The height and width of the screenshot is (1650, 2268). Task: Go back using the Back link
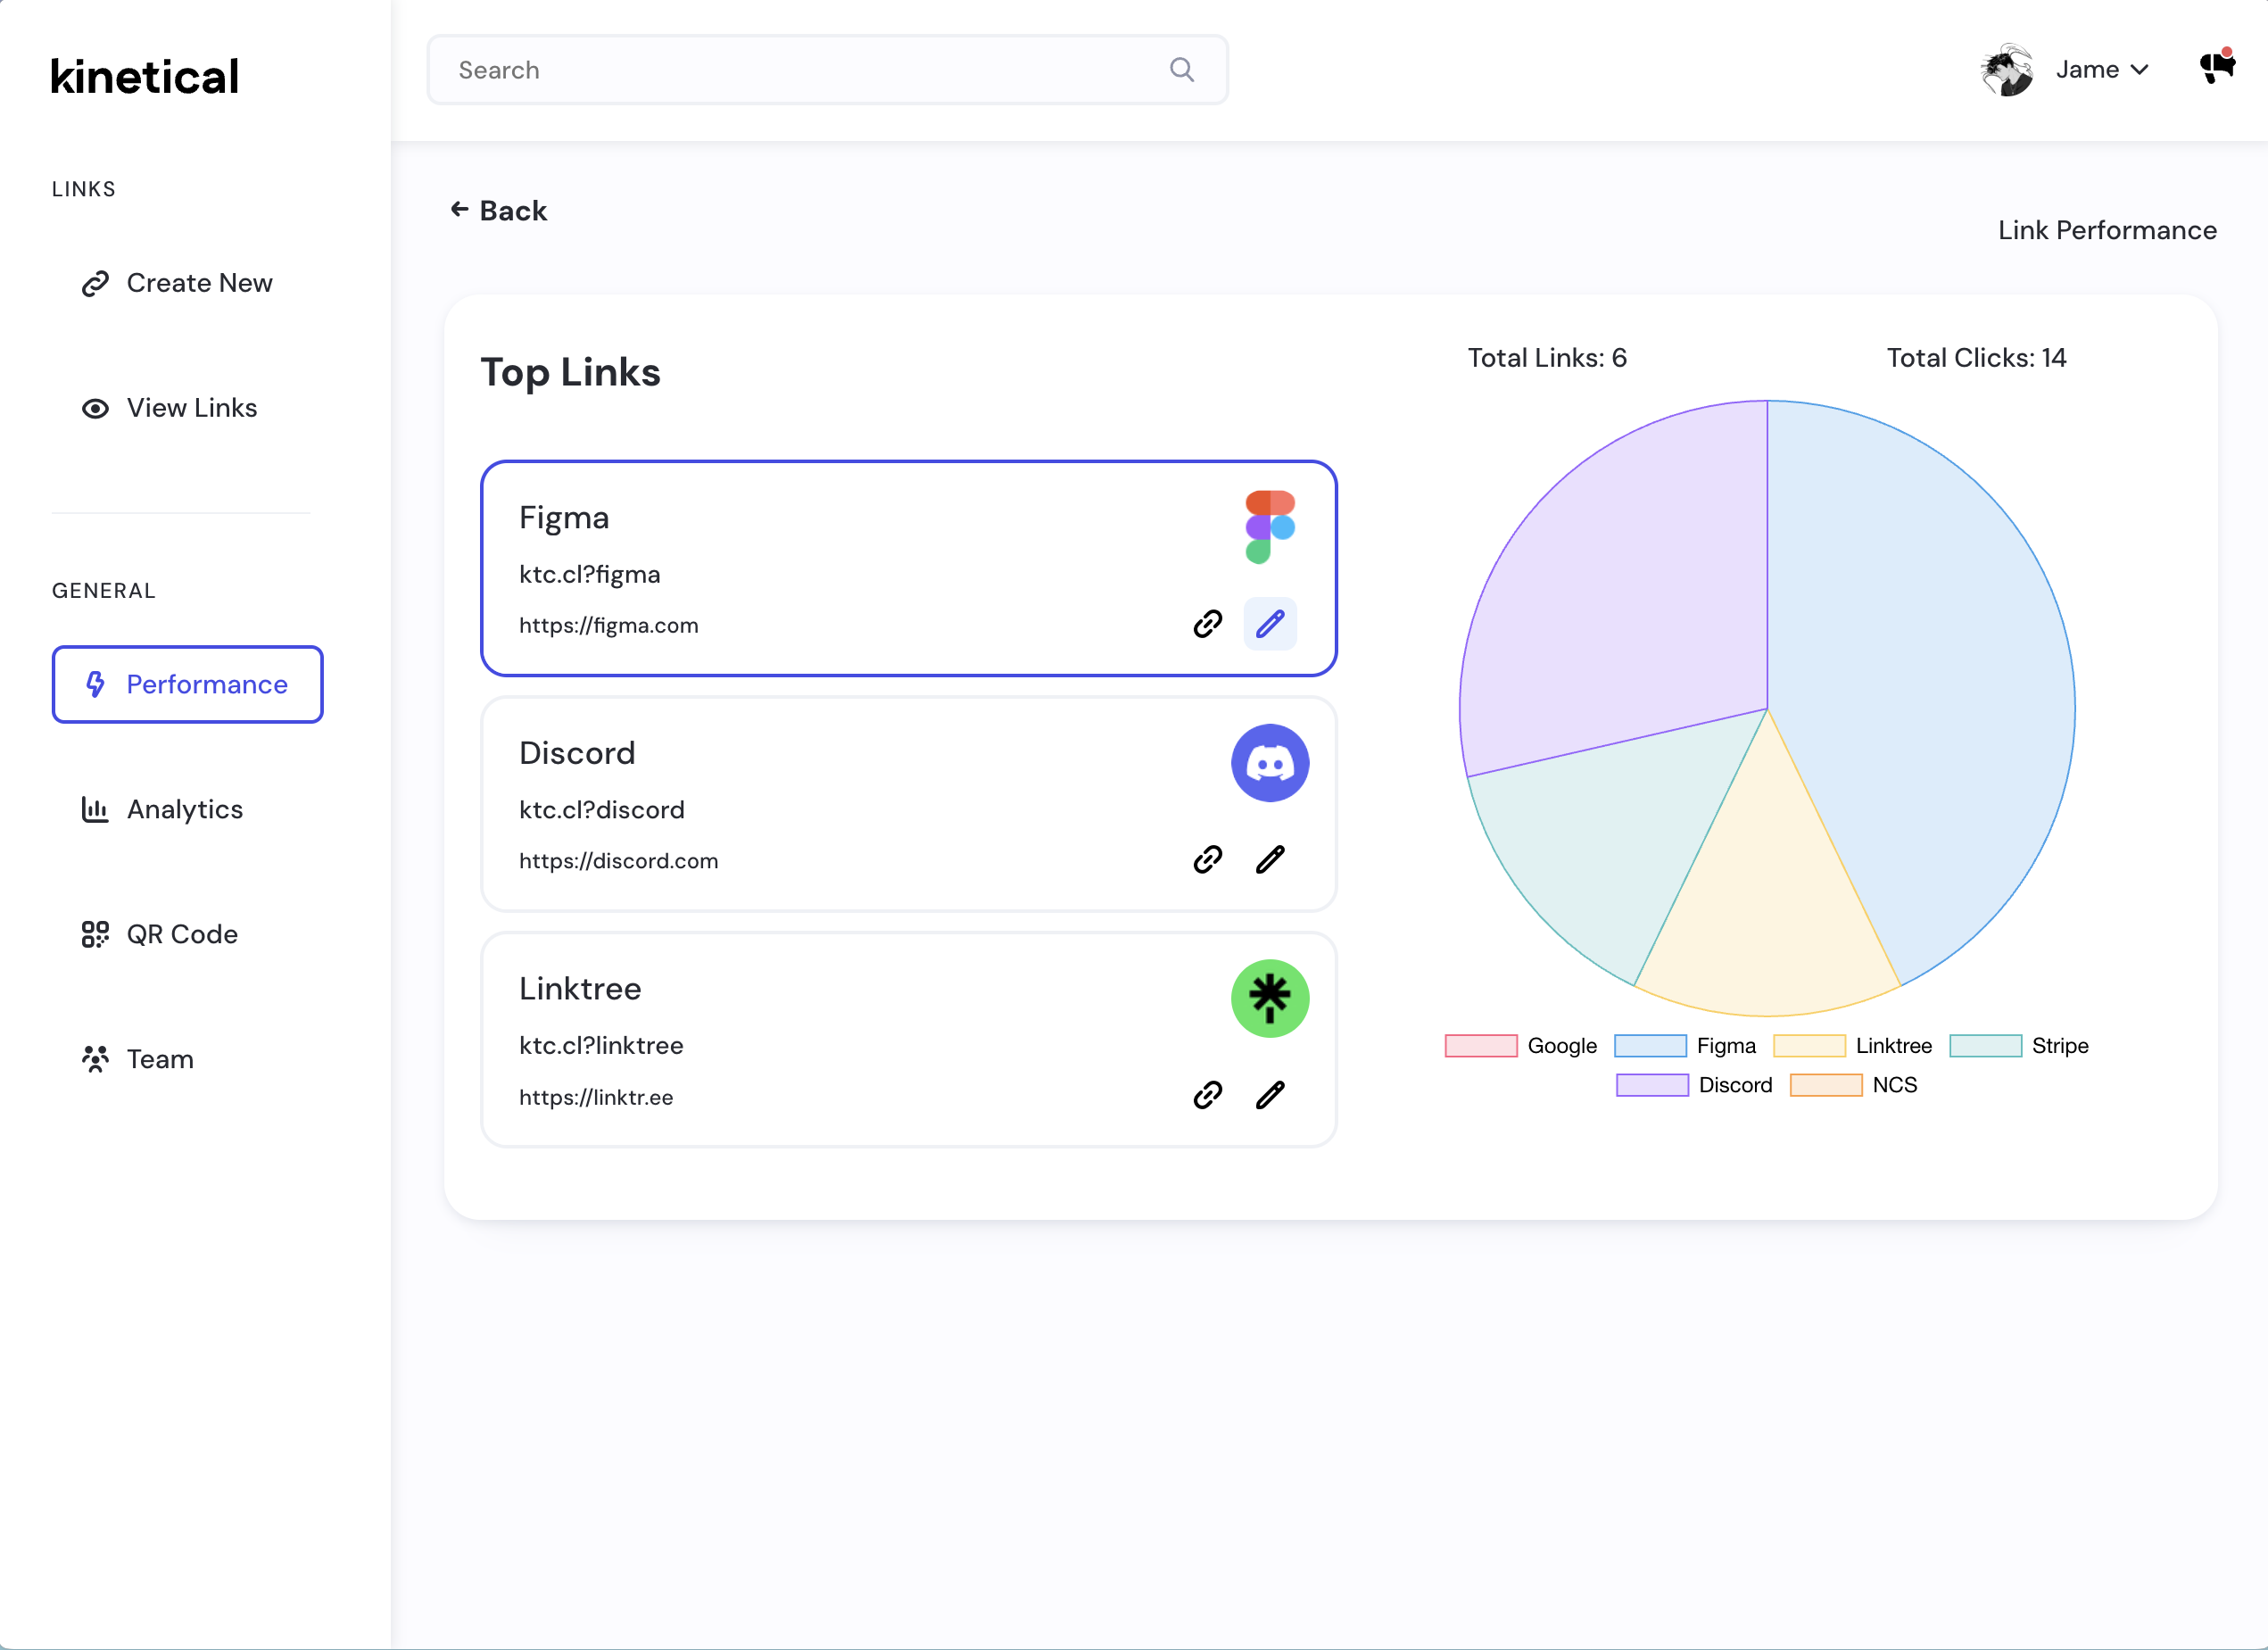(x=498, y=210)
